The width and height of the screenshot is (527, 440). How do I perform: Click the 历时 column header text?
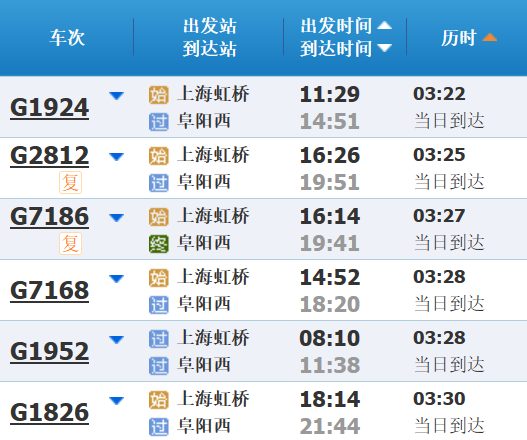coord(459,37)
